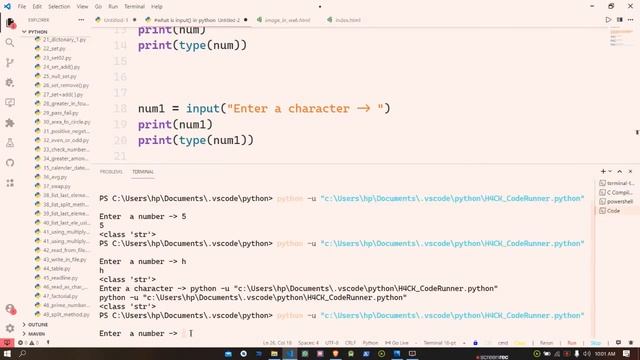Open the Source Control view
This screenshot has width=640, height=360.
pos(10,62)
